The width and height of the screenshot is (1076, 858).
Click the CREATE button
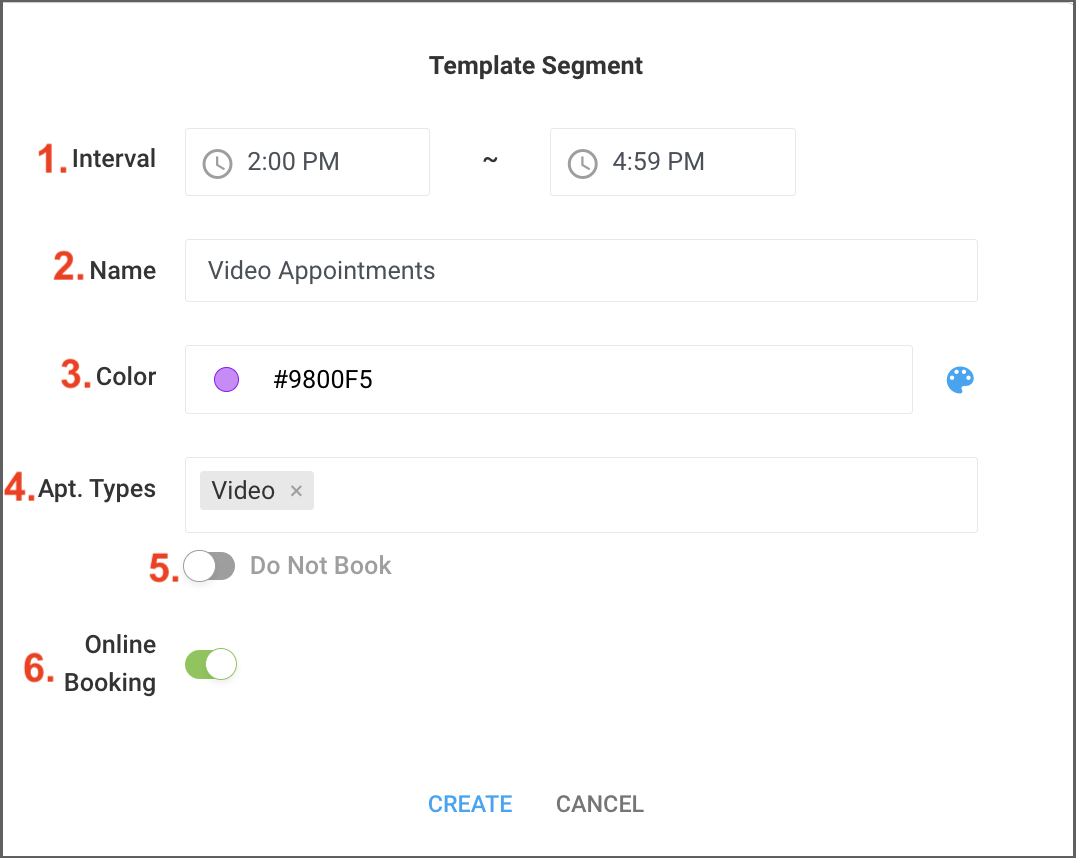tap(470, 804)
